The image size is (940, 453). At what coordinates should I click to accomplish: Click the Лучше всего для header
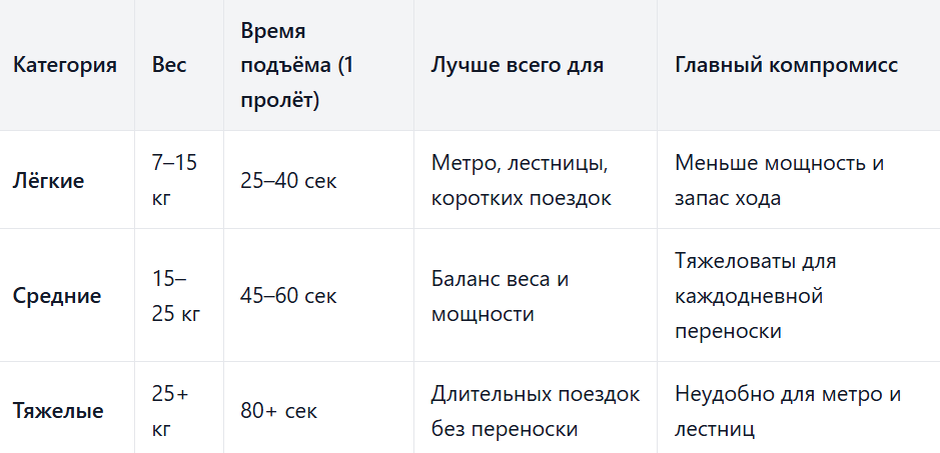[517, 65]
